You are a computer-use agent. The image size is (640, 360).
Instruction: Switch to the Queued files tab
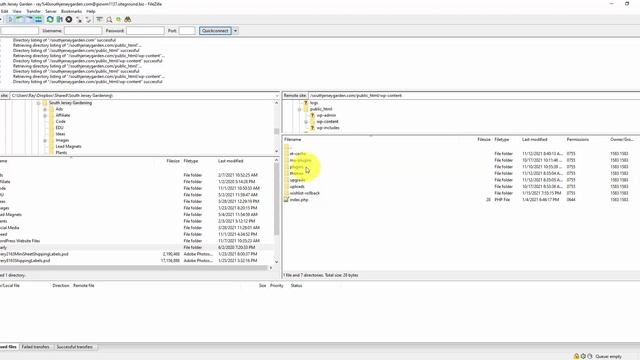coord(9,347)
